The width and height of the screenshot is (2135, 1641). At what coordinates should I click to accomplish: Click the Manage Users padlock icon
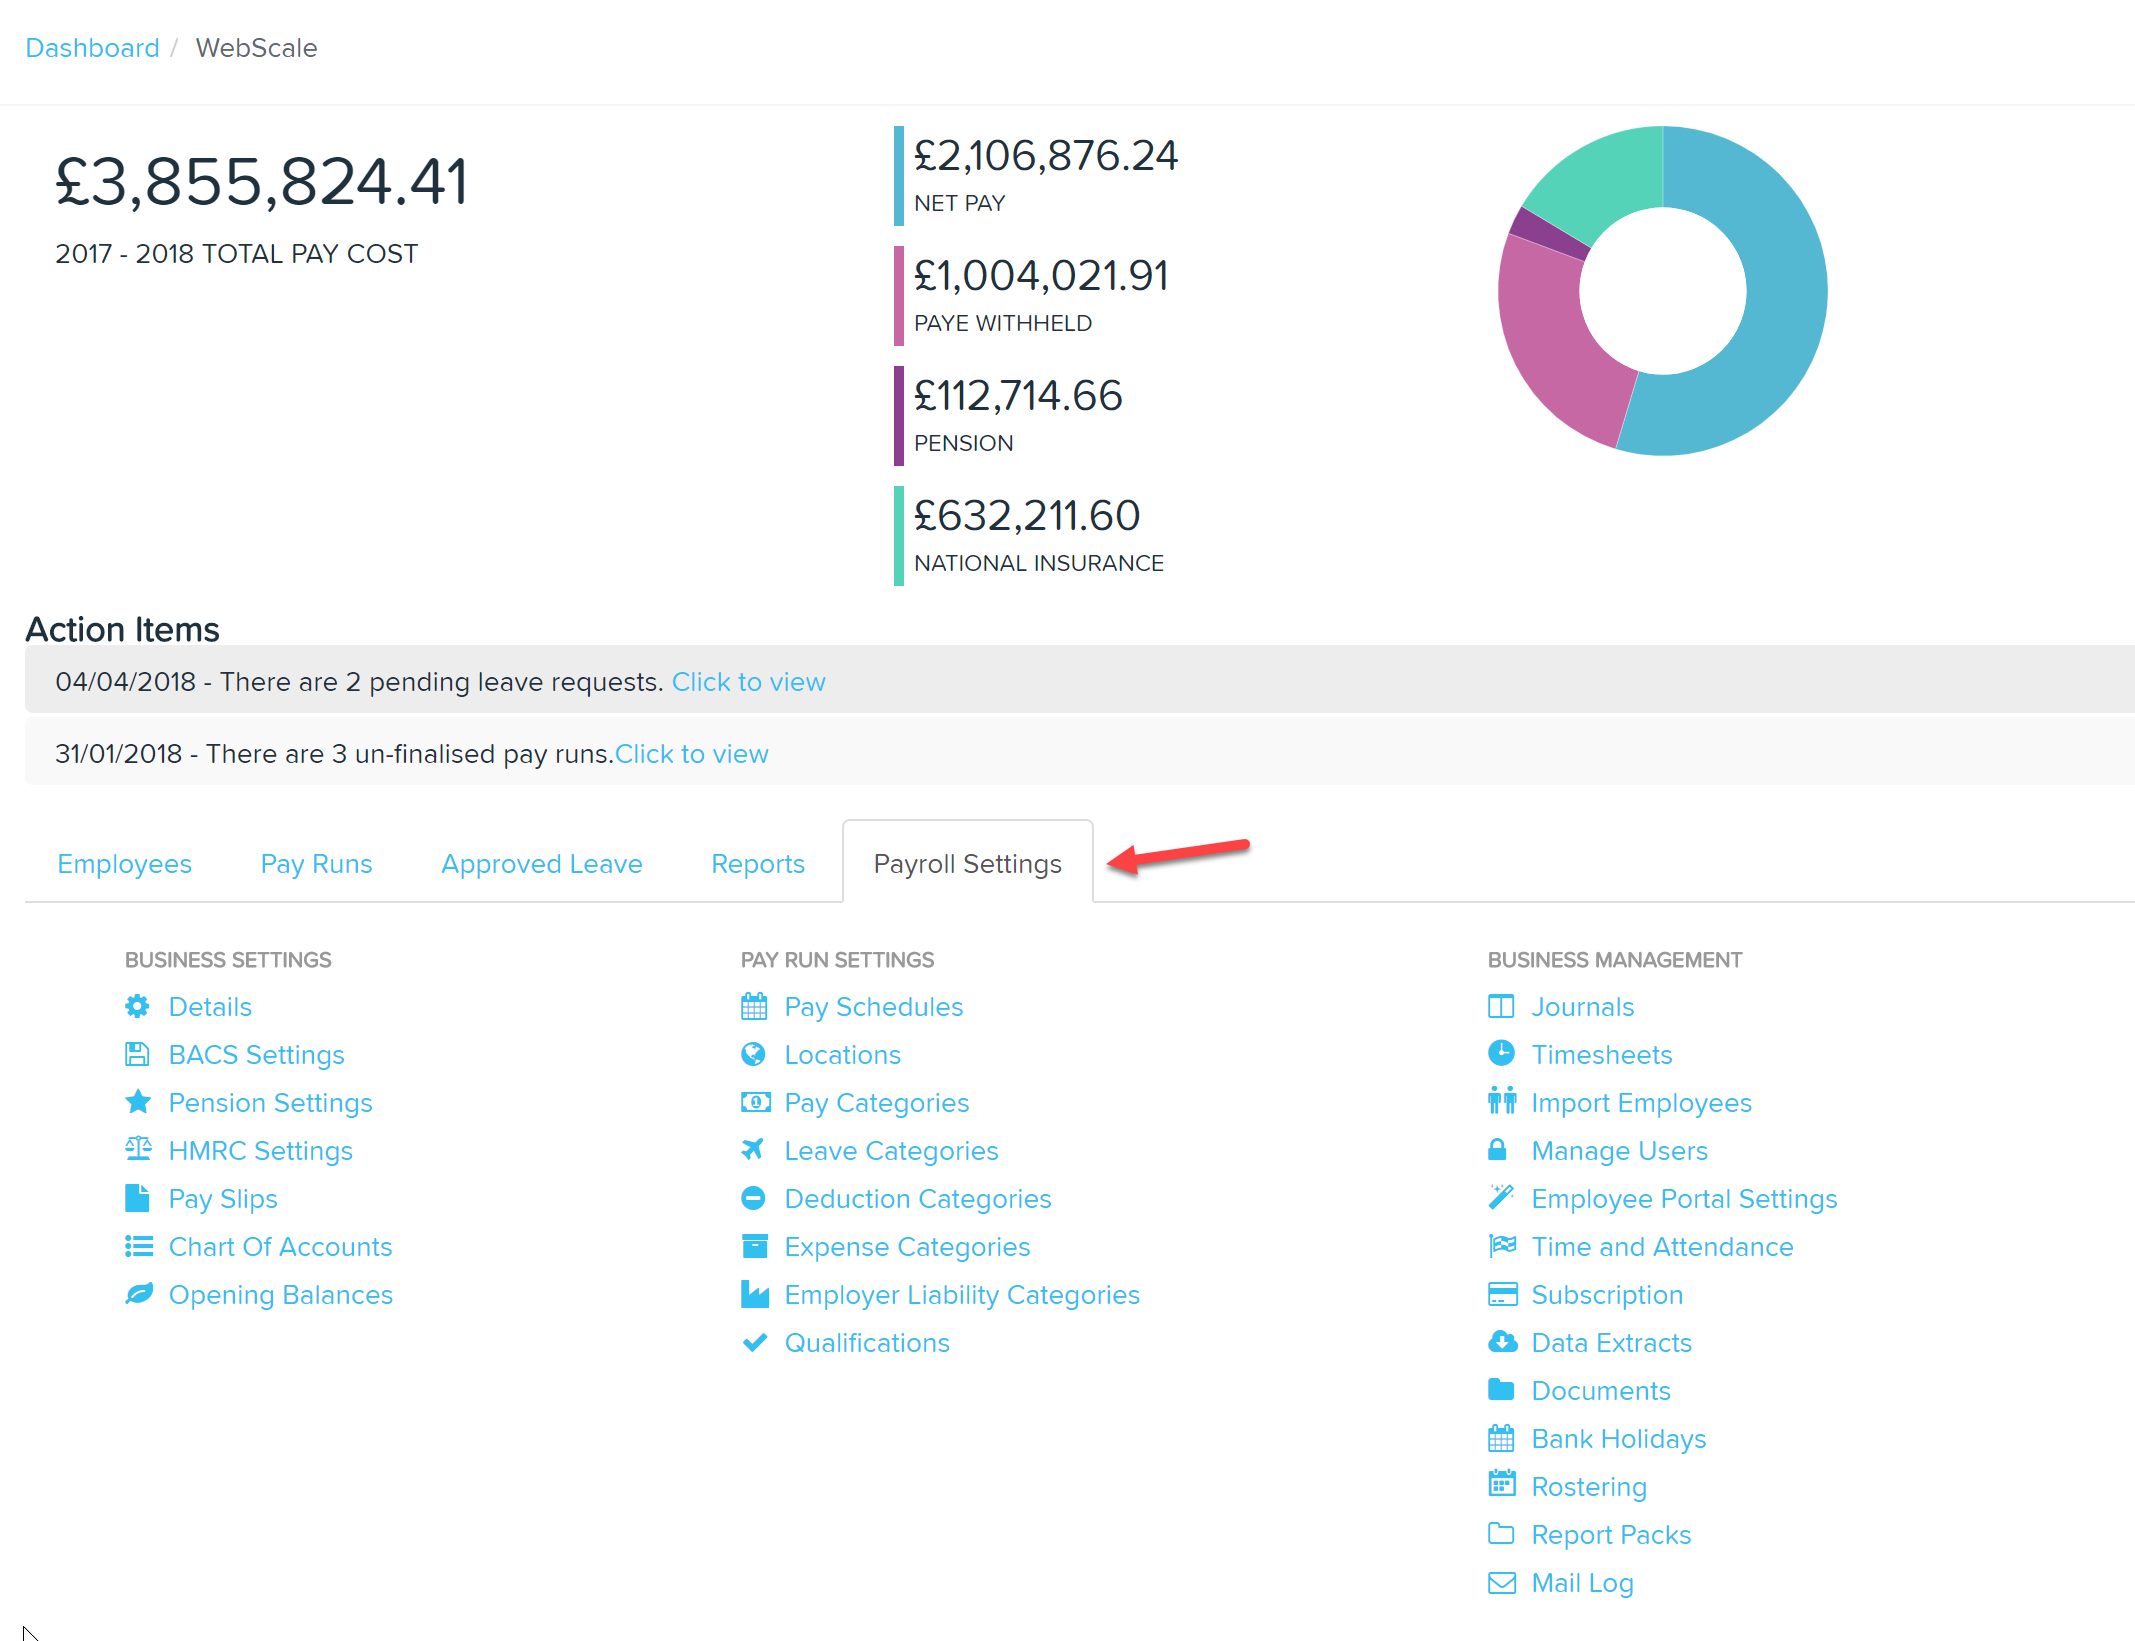pos(1501,1149)
